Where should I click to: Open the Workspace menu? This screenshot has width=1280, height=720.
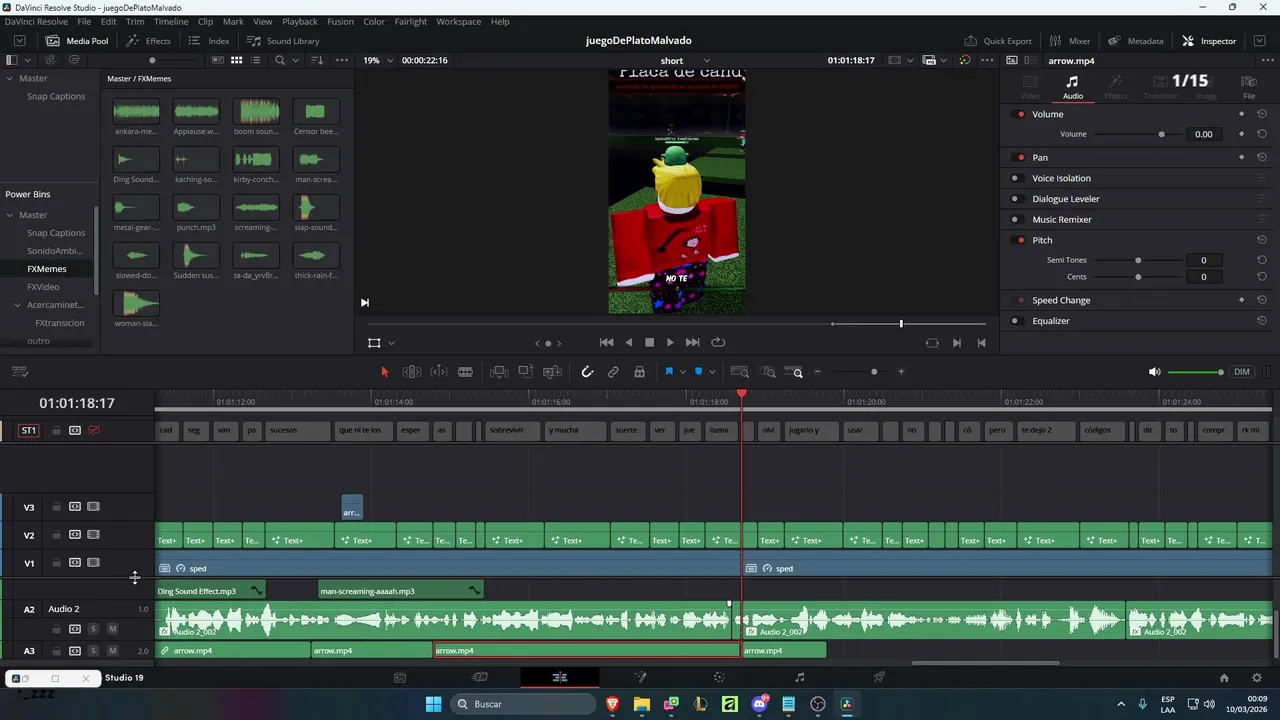coord(458,21)
